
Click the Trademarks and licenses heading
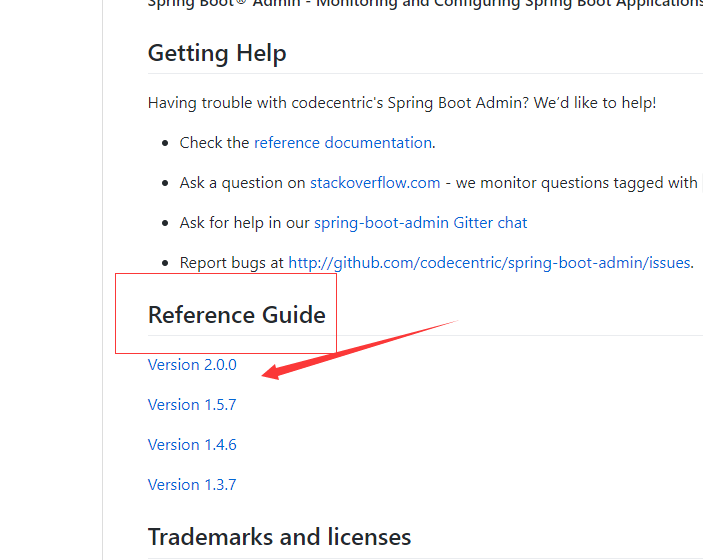click(x=279, y=537)
